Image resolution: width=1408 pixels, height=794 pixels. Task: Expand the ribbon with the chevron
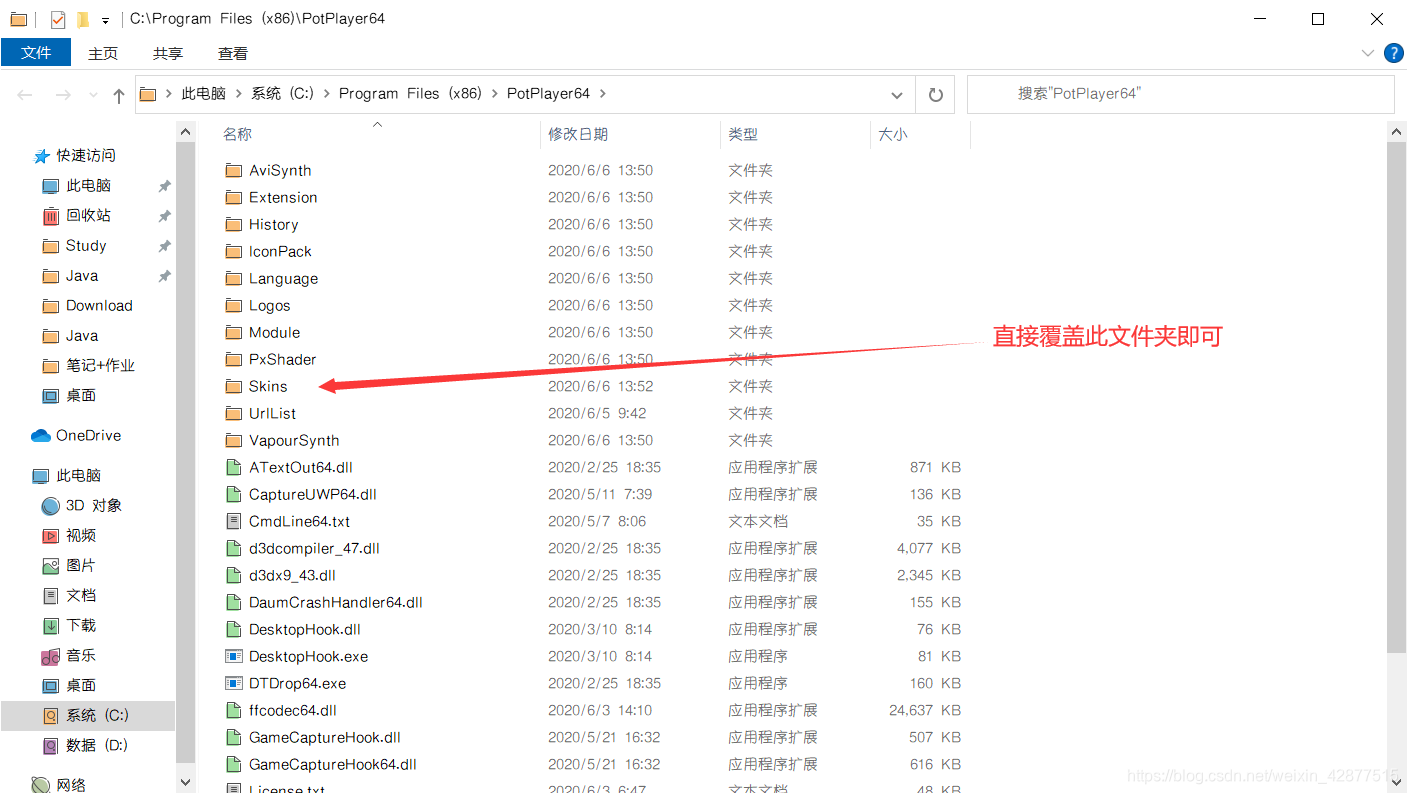(x=1368, y=53)
